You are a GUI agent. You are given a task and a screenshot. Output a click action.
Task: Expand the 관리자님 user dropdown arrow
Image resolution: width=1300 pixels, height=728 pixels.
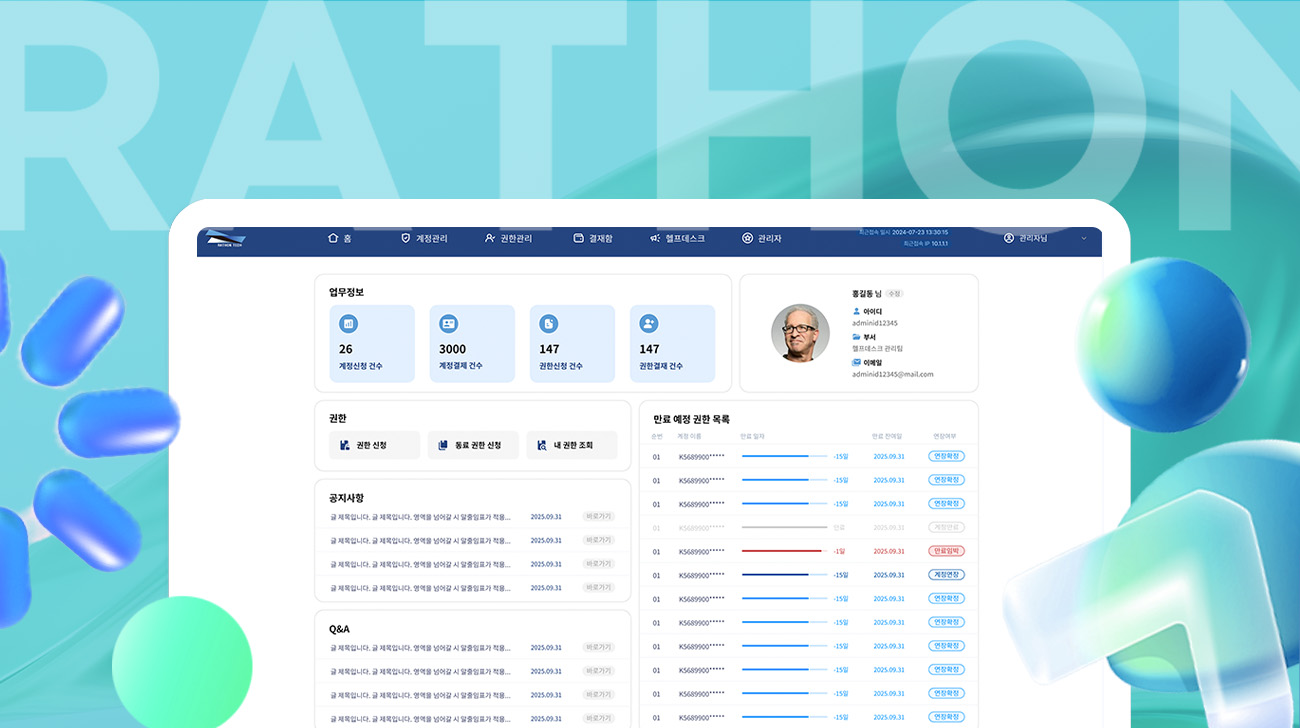pos(1084,238)
